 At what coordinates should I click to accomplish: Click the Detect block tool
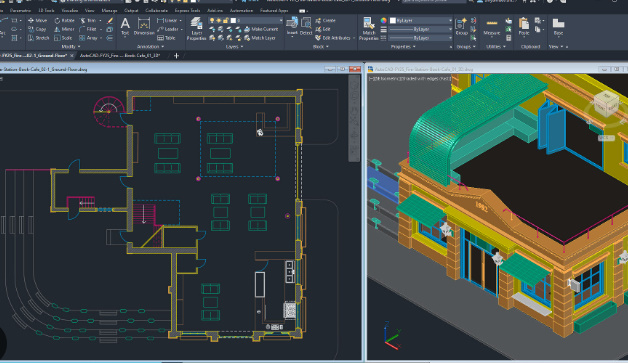tap(306, 26)
